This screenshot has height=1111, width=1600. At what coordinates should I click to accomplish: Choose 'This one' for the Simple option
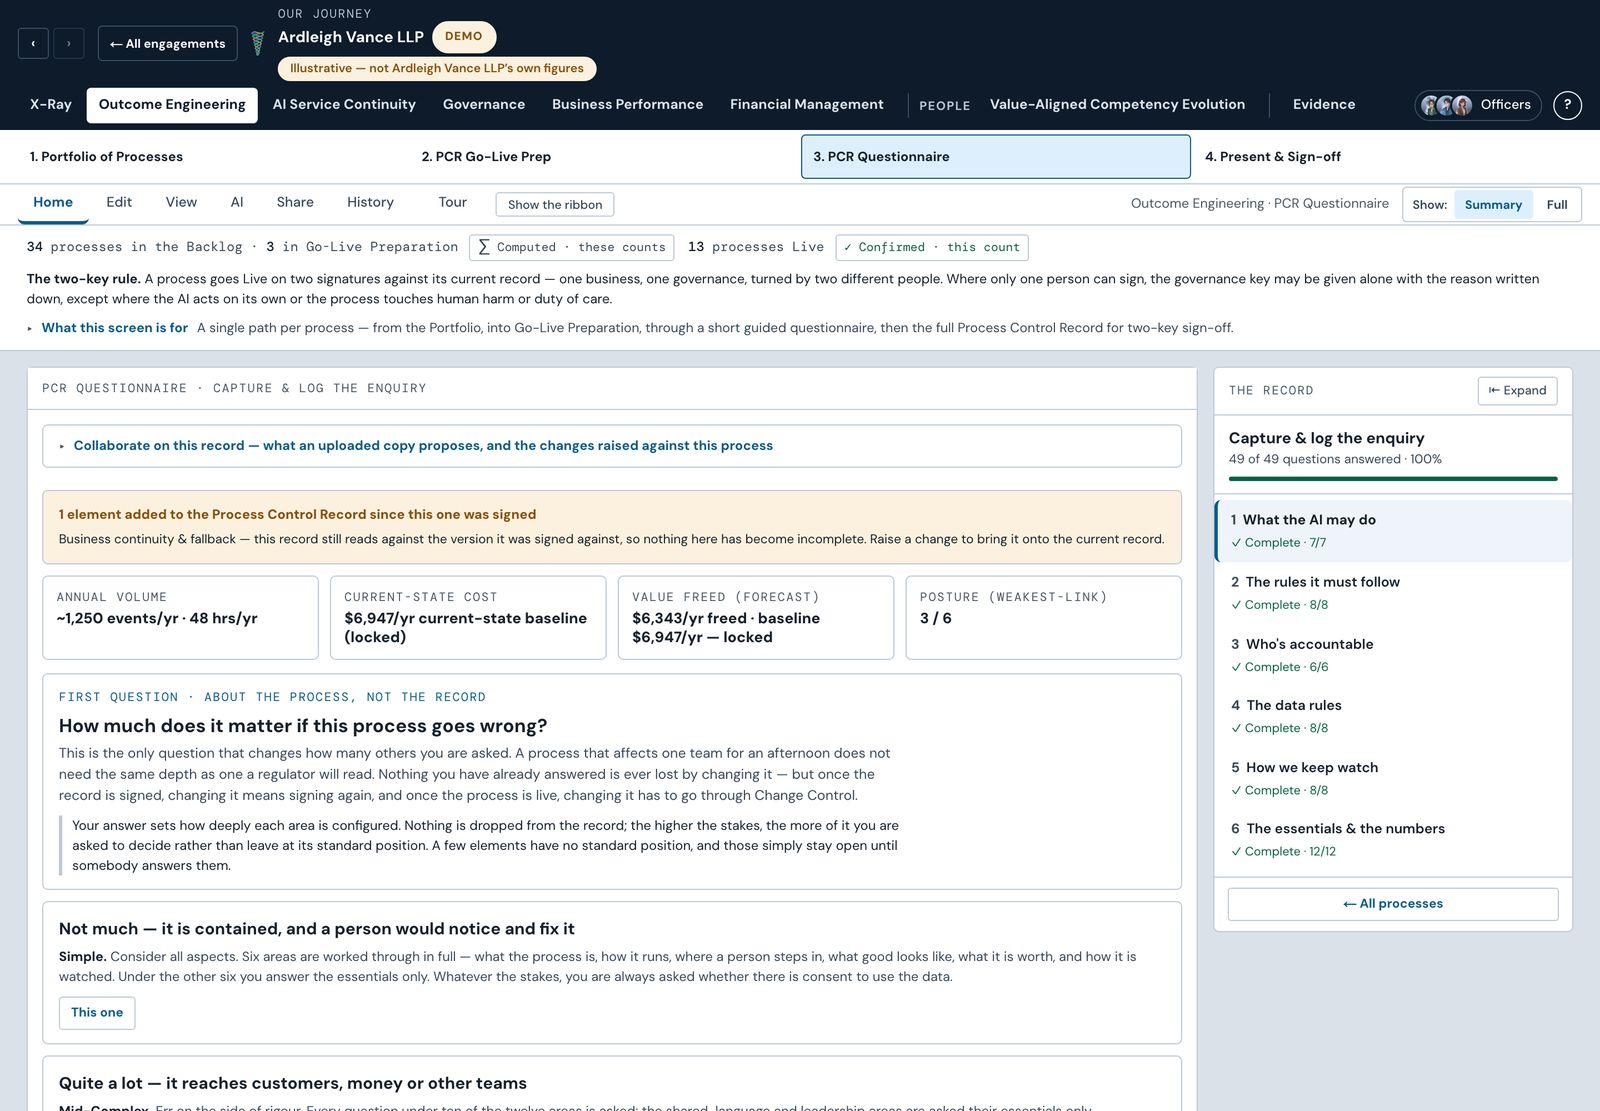tap(97, 1013)
